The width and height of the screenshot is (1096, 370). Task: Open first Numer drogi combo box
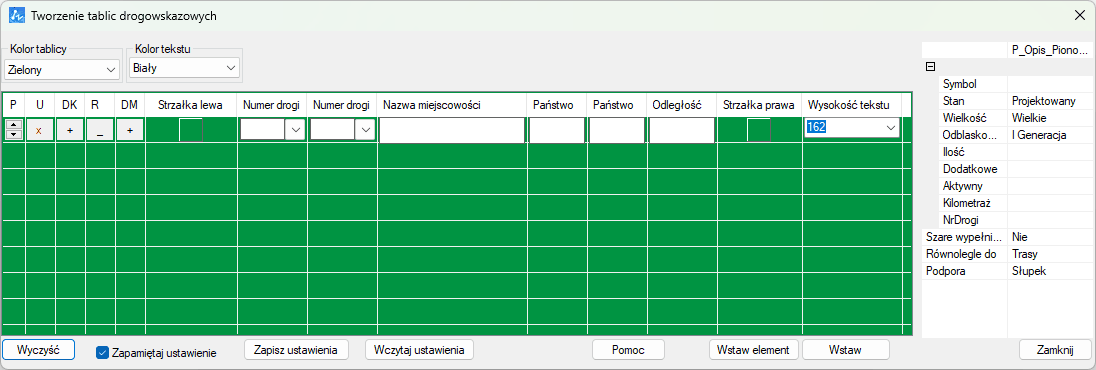click(x=273, y=129)
